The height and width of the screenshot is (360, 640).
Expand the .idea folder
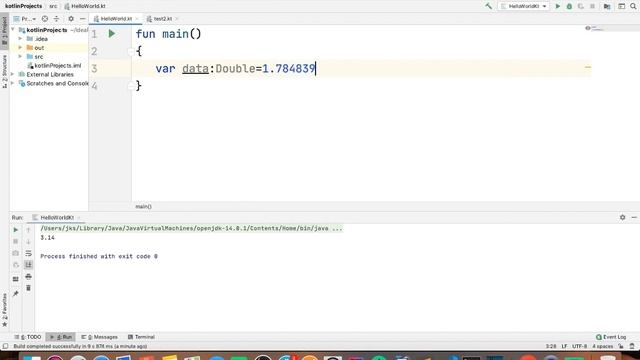pyautogui.click(x=20, y=39)
